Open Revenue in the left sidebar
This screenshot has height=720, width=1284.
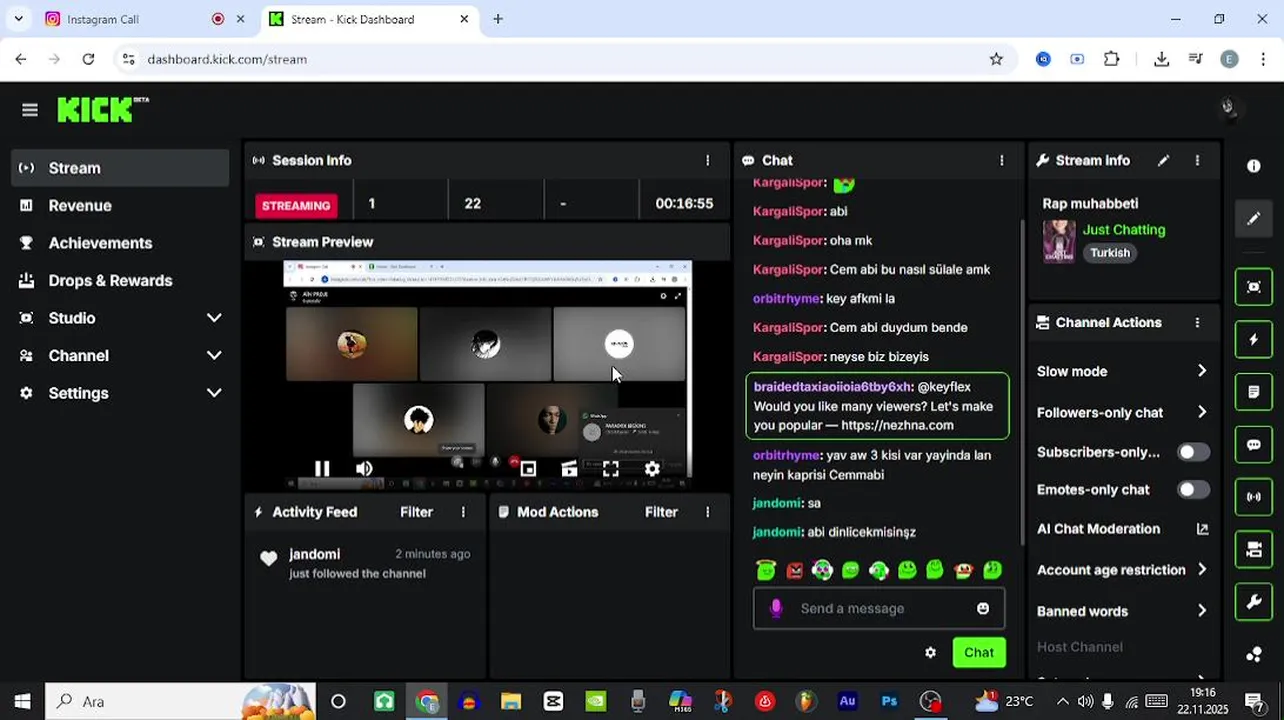(120, 206)
